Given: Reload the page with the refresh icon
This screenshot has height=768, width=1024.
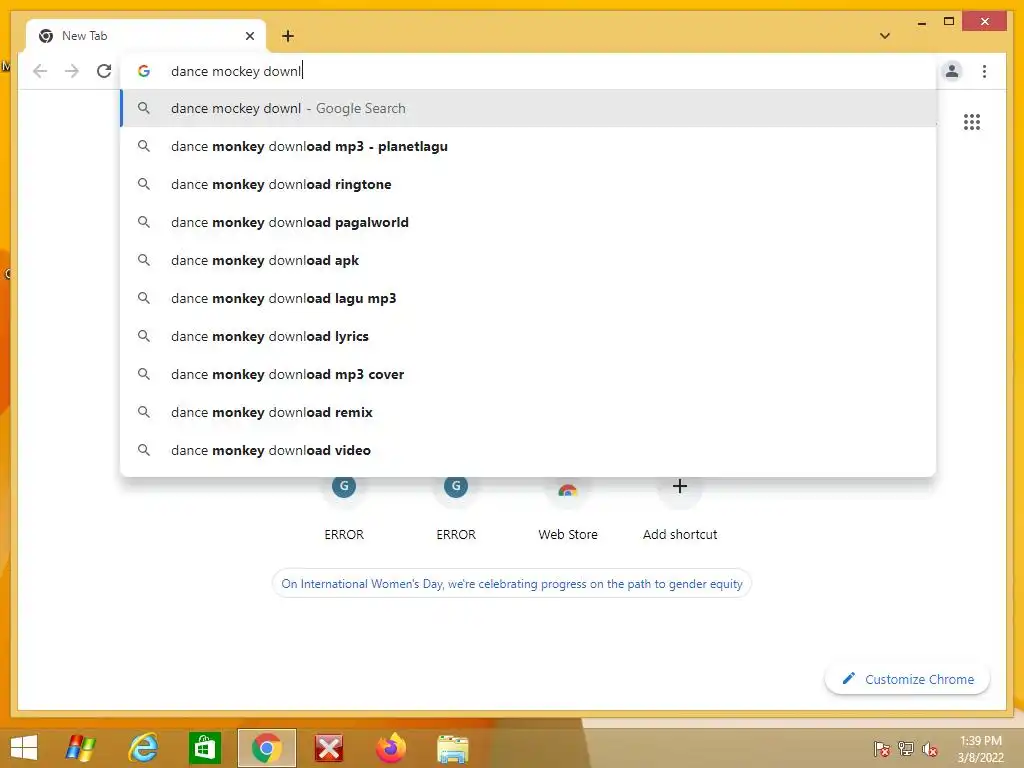Looking at the screenshot, I should (x=104, y=71).
